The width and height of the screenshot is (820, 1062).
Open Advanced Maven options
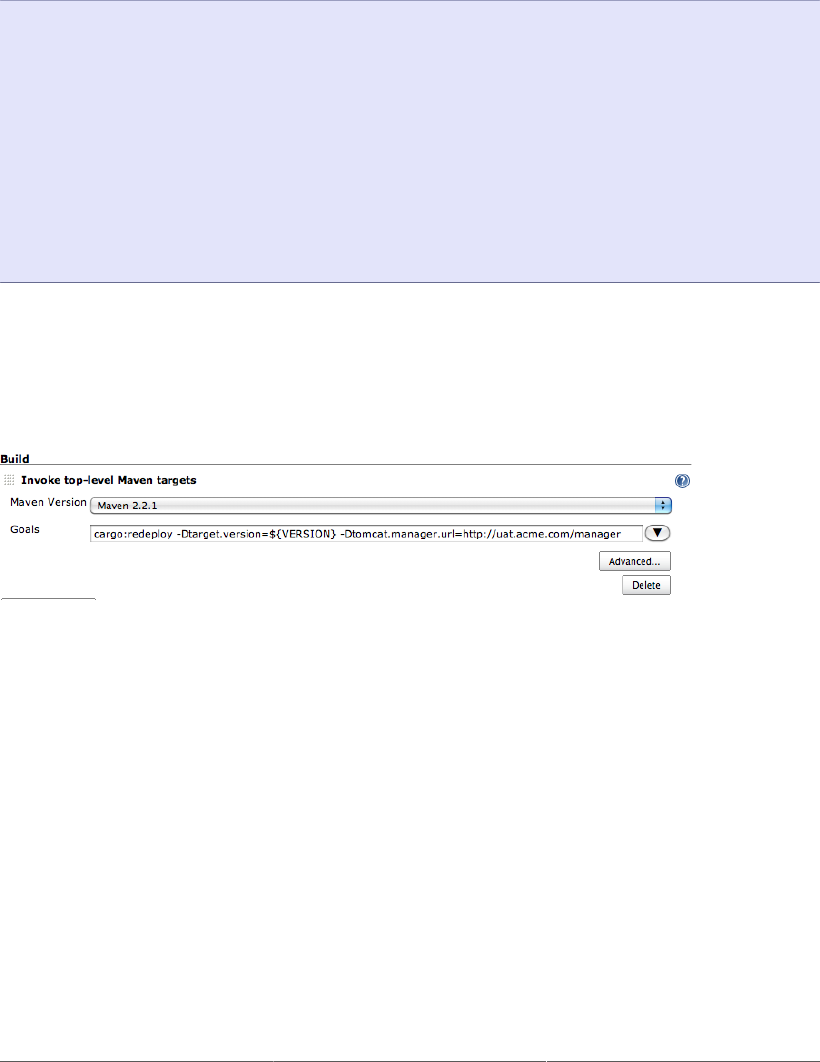click(634, 561)
